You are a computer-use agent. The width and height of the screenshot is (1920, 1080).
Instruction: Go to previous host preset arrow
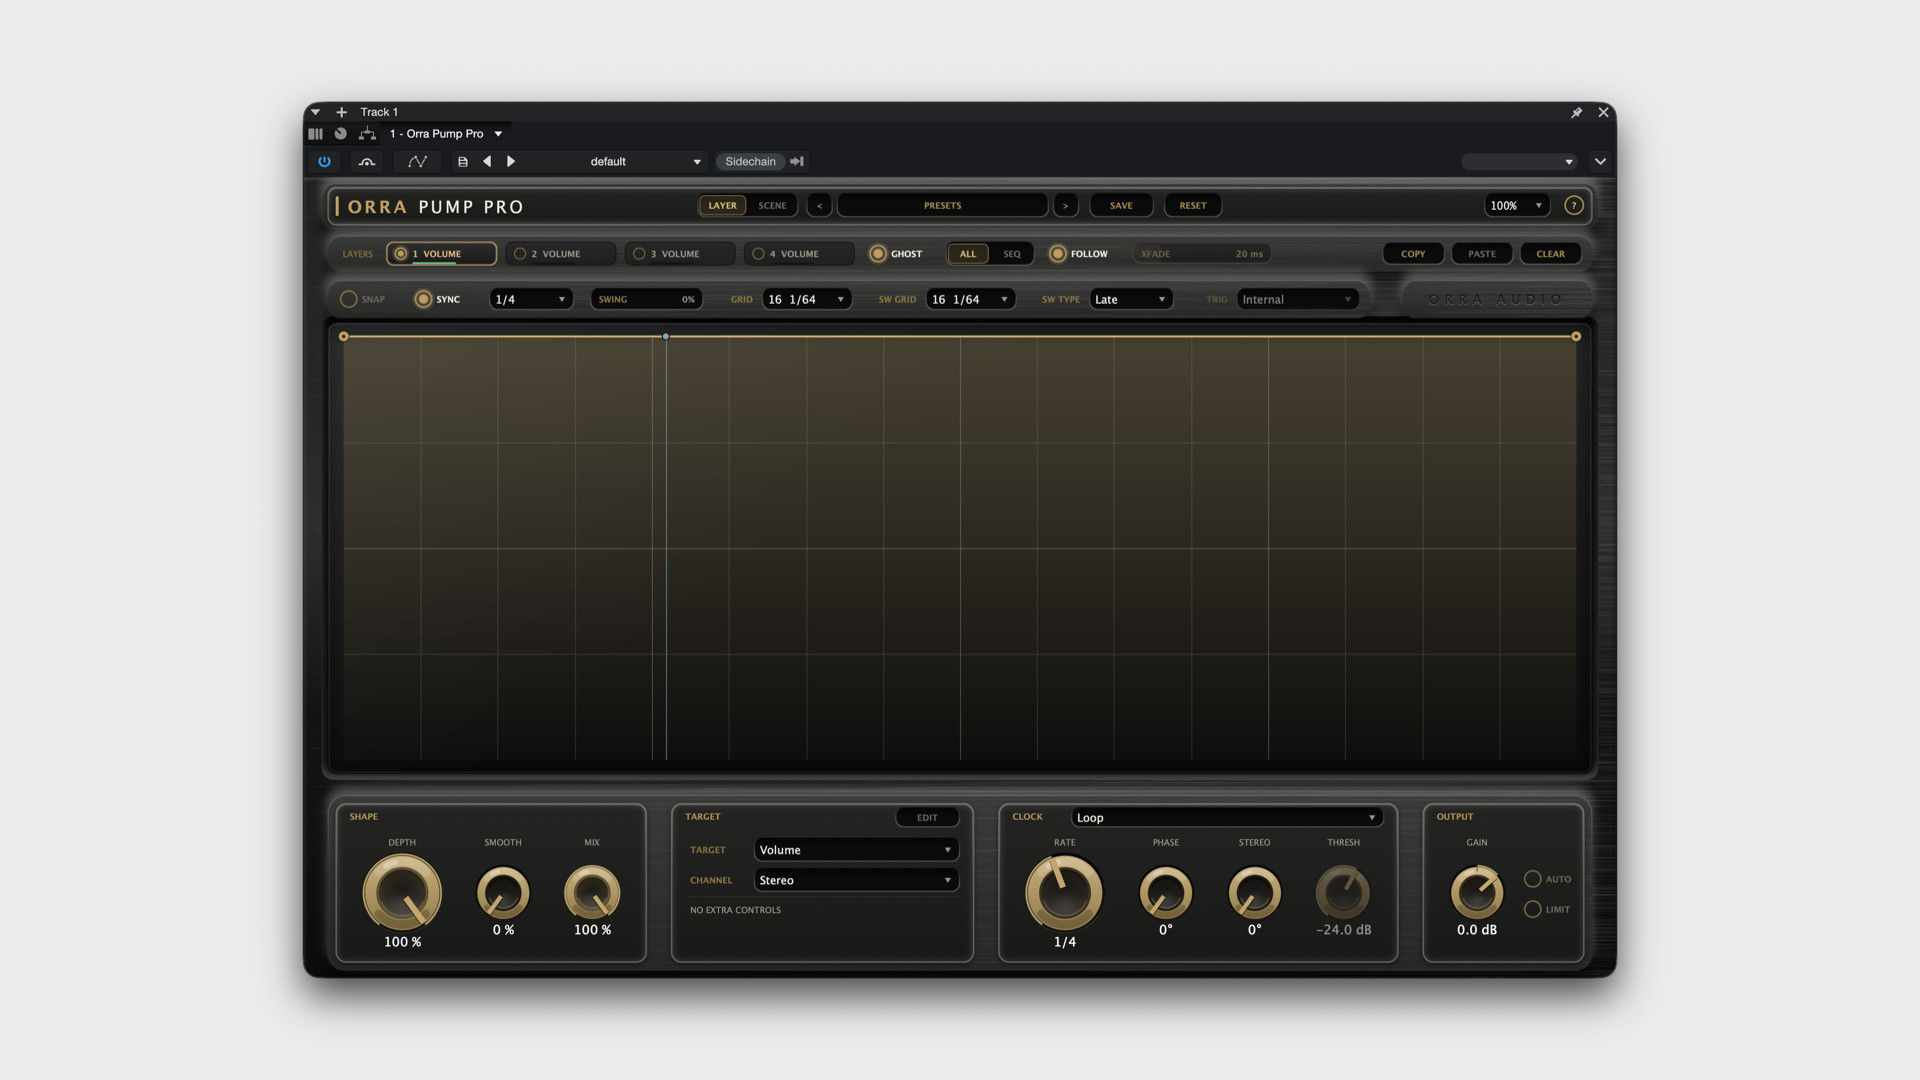[487, 161]
